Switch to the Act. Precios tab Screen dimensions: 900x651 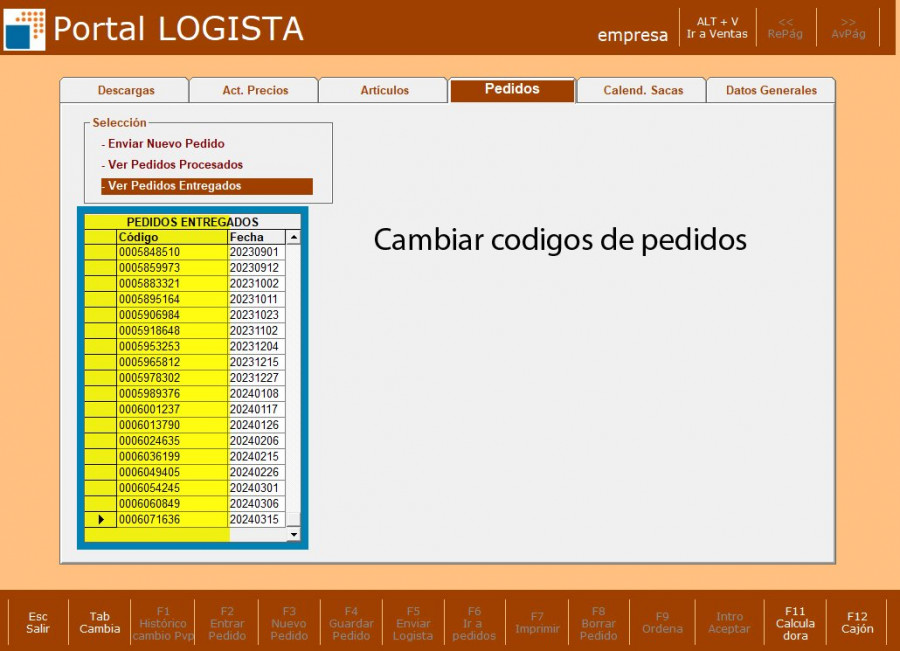coord(254,90)
